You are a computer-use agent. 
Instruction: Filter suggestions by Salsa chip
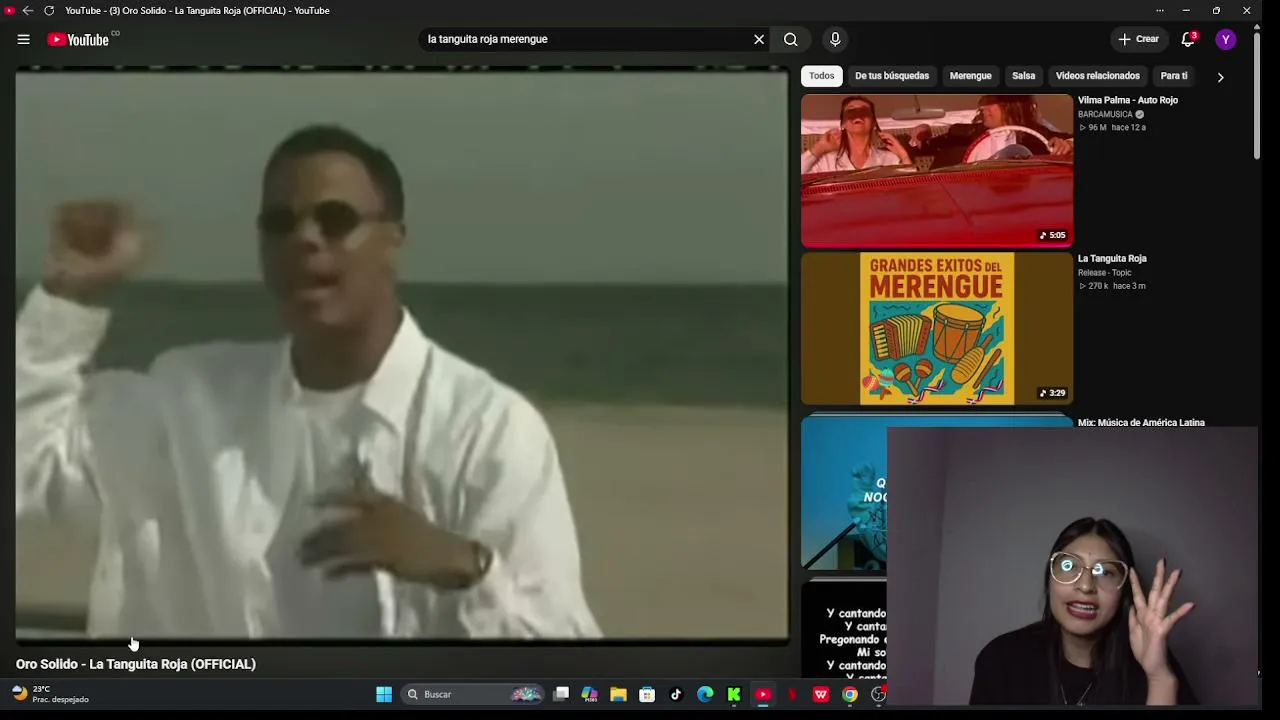1023,76
